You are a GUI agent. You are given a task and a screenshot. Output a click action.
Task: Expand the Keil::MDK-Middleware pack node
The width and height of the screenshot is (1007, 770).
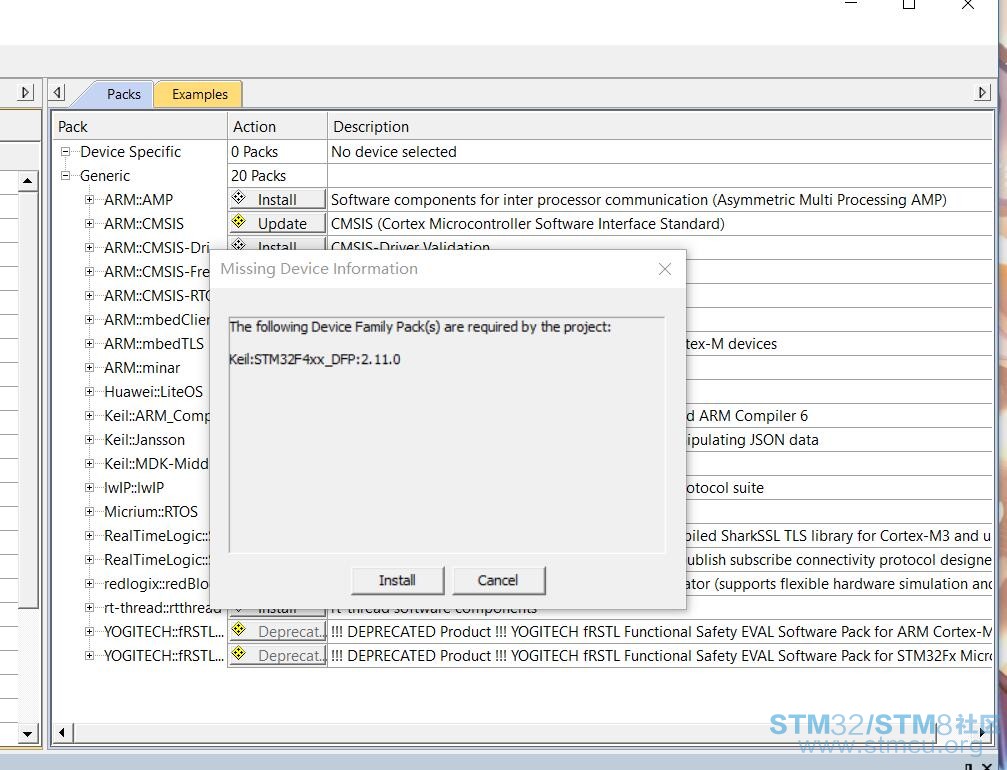coord(89,464)
